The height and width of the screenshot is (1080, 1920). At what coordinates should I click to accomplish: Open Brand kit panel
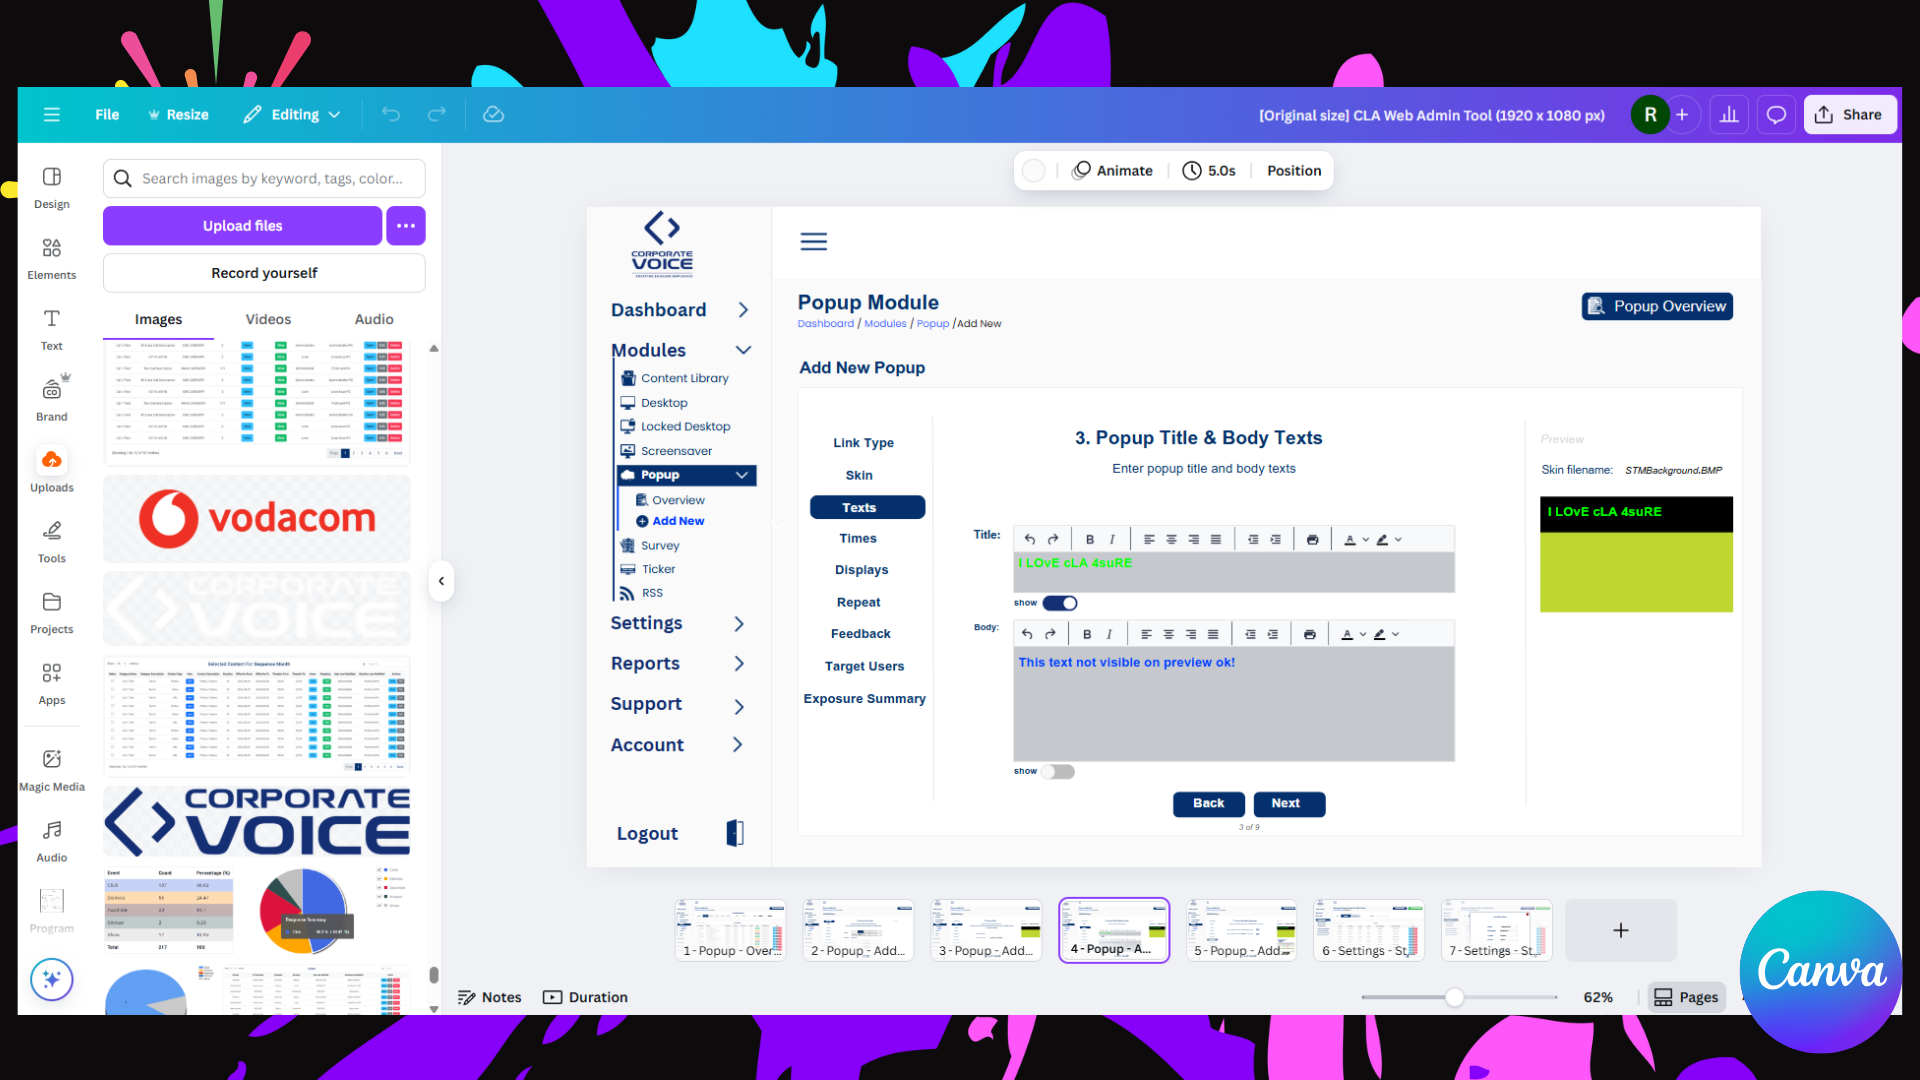click(51, 399)
